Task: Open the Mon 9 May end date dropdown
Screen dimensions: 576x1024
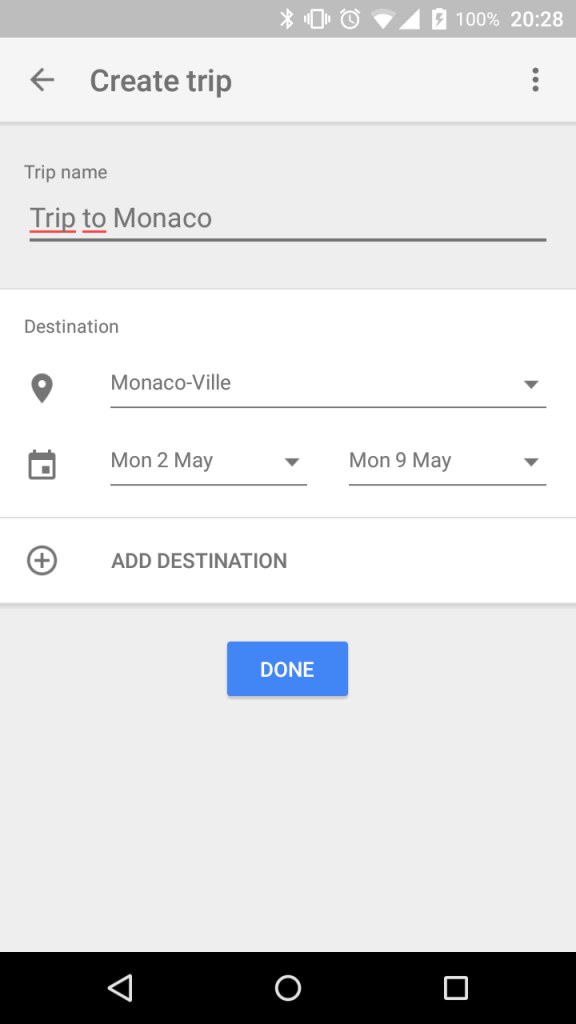Action: 447,461
